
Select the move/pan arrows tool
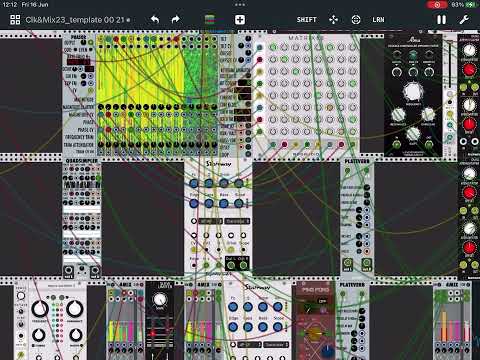tap(333, 20)
